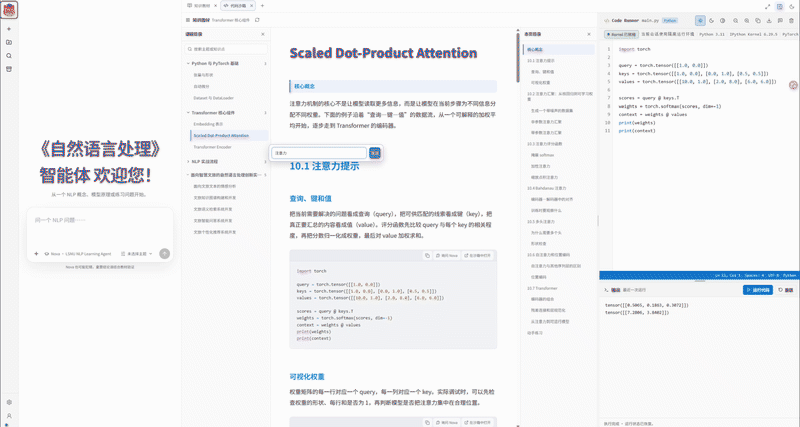800x427 pixels.
Task: Select Scaled Dot-Product Attention in course tree
Action: point(229,136)
